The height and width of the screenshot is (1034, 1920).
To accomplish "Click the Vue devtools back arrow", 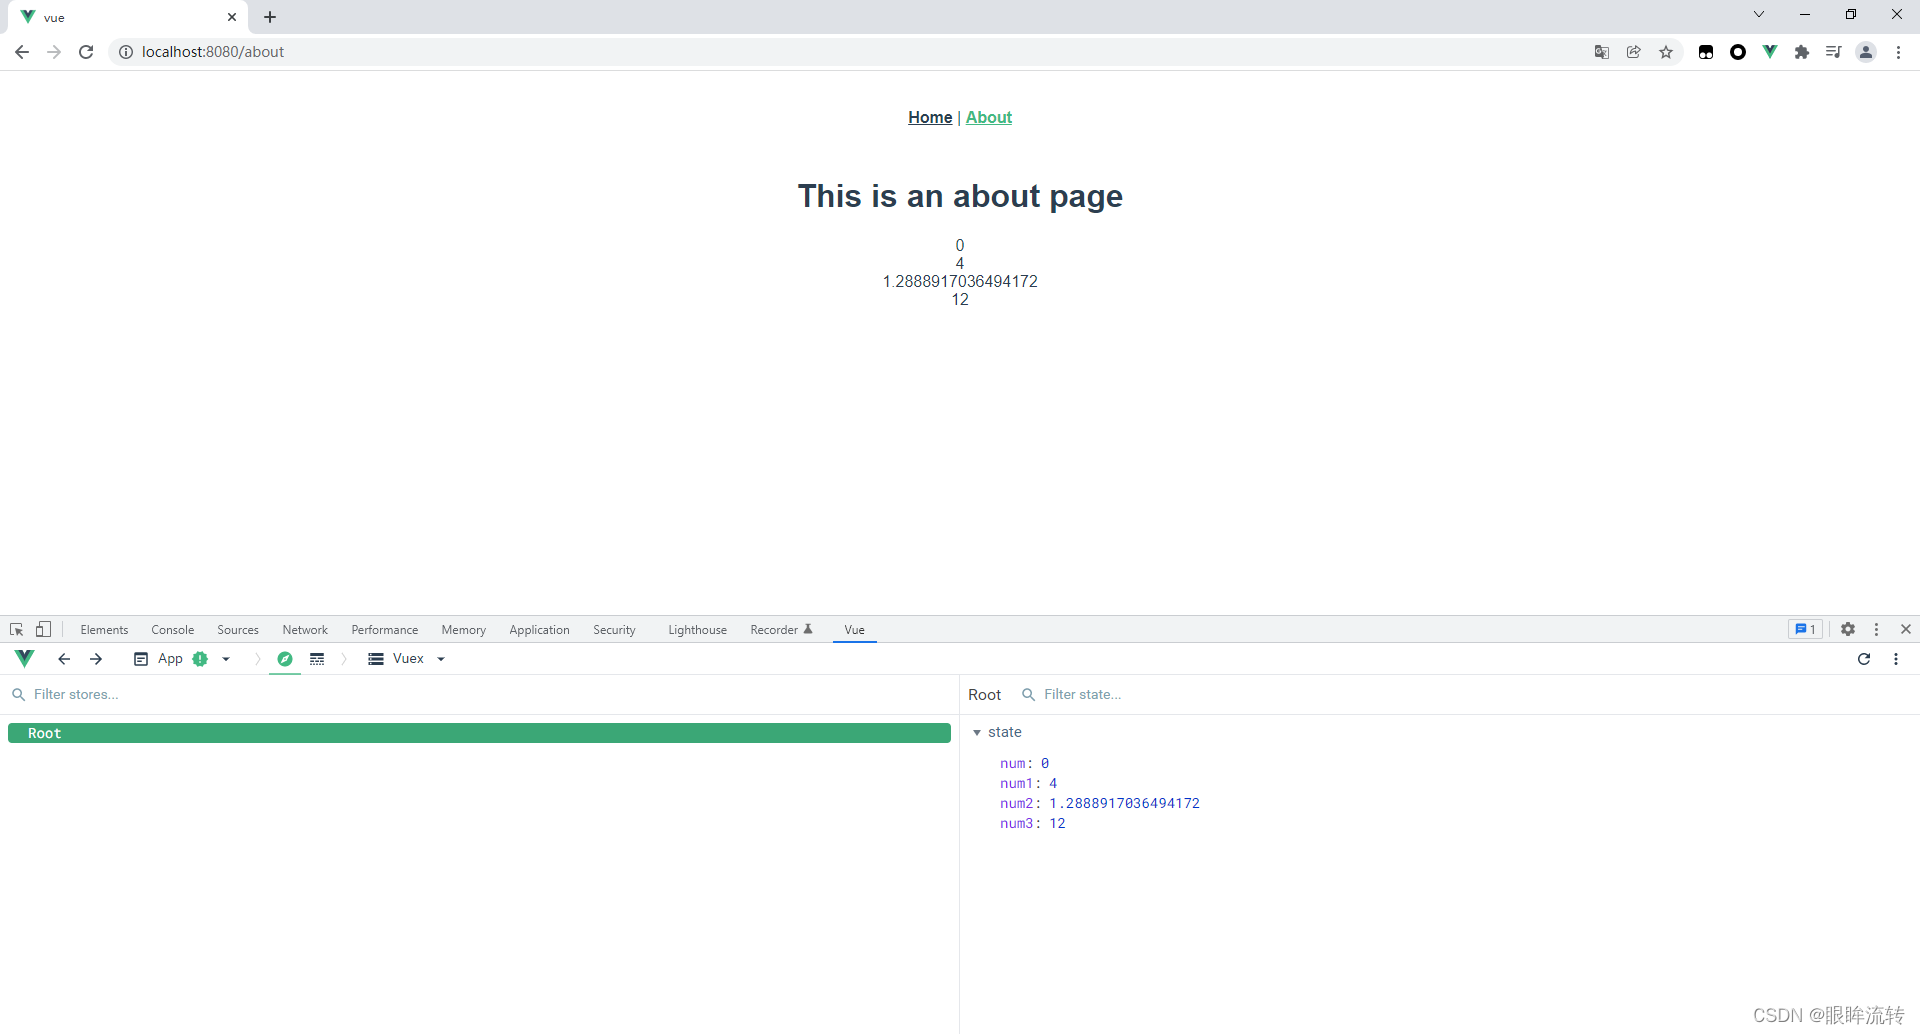I will [64, 659].
